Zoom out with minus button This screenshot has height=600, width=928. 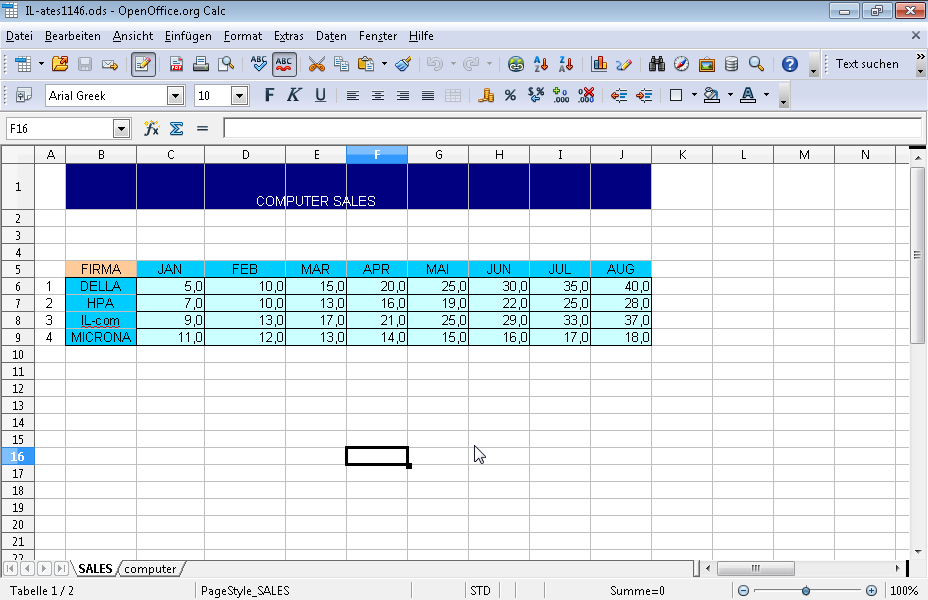pyautogui.click(x=743, y=591)
